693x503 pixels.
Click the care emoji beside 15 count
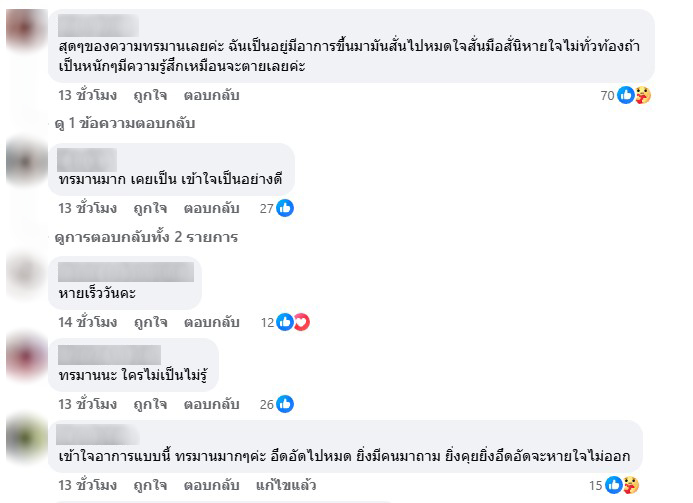coord(631,485)
